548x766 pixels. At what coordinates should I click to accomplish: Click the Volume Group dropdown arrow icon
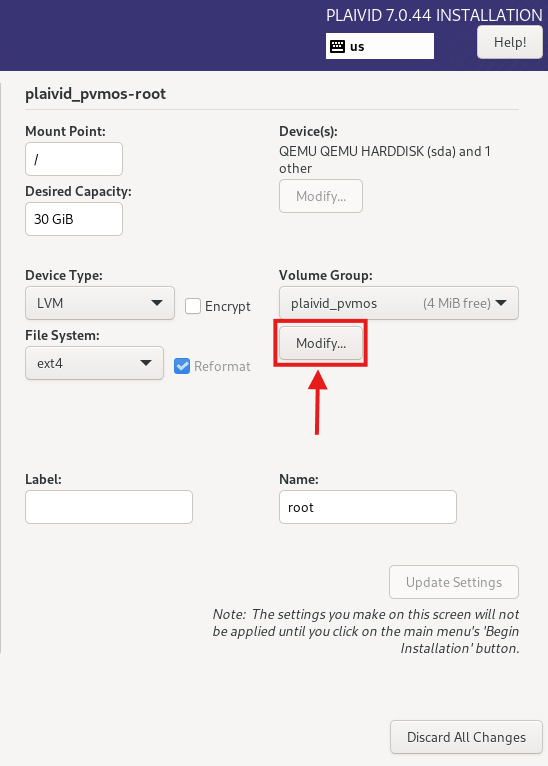(x=501, y=303)
